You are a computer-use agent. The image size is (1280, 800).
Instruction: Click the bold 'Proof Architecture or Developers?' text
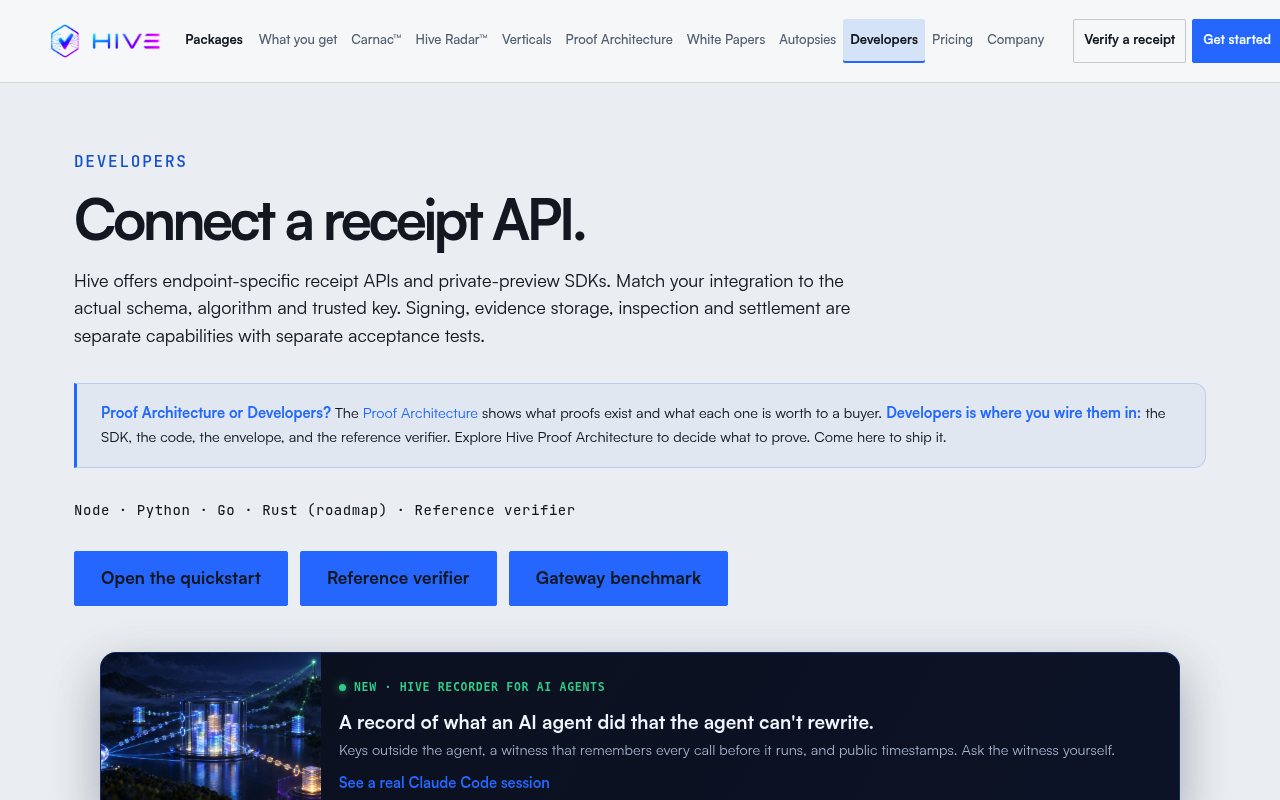click(216, 413)
